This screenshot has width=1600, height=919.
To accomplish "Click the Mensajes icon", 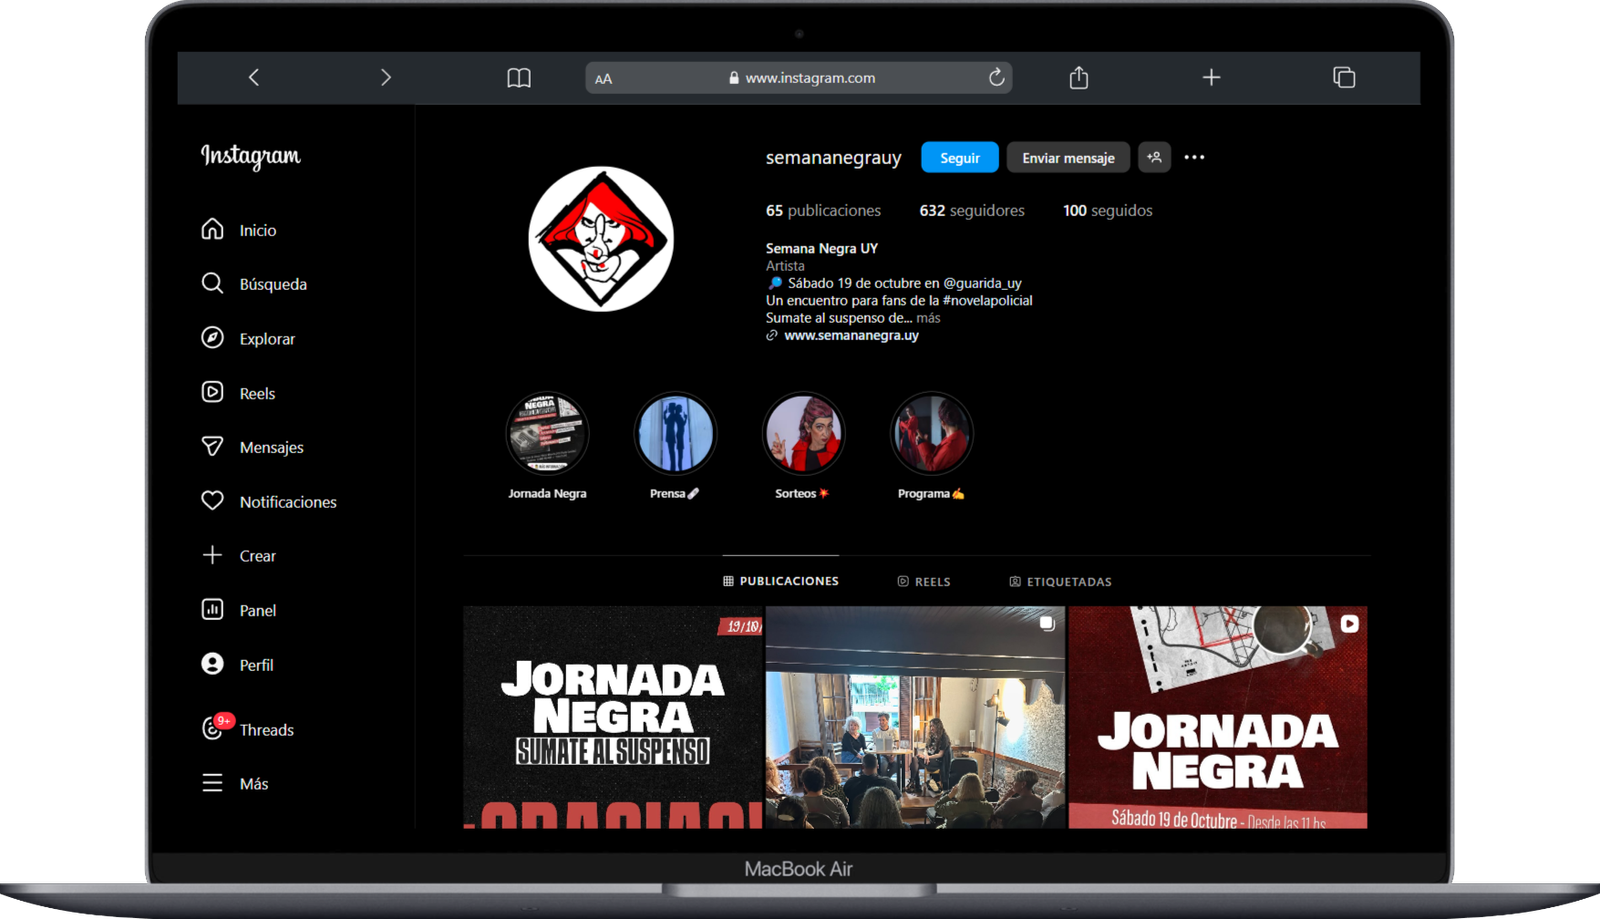I will point(212,446).
